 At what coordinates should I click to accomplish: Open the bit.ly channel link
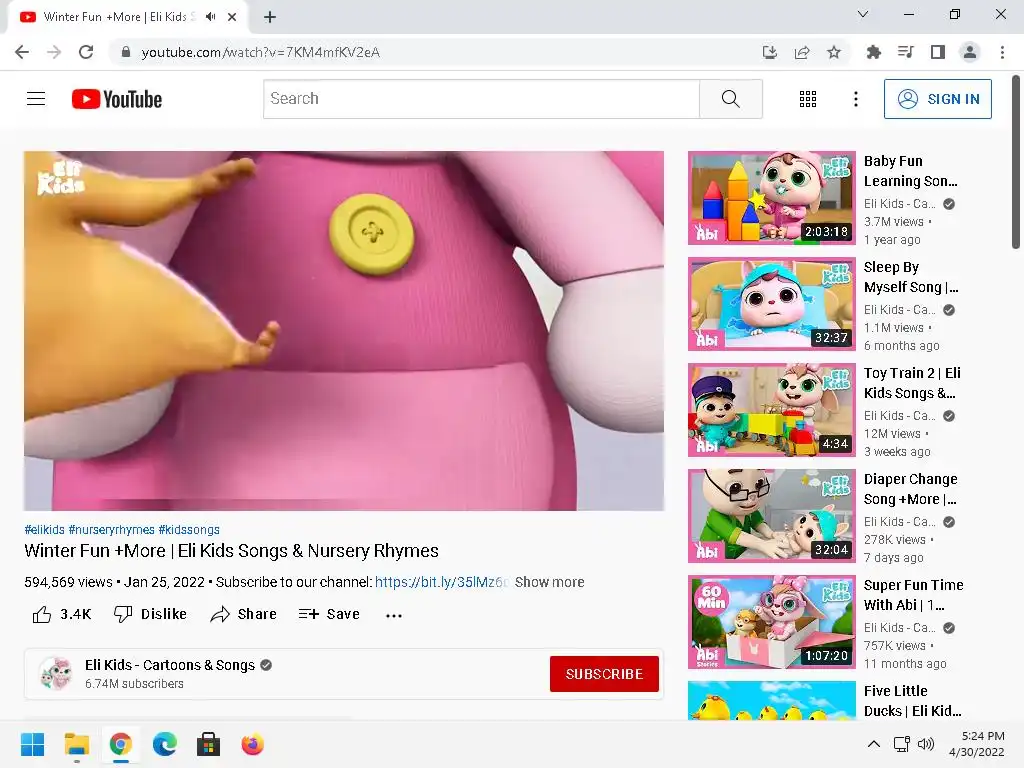coord(441,582)
